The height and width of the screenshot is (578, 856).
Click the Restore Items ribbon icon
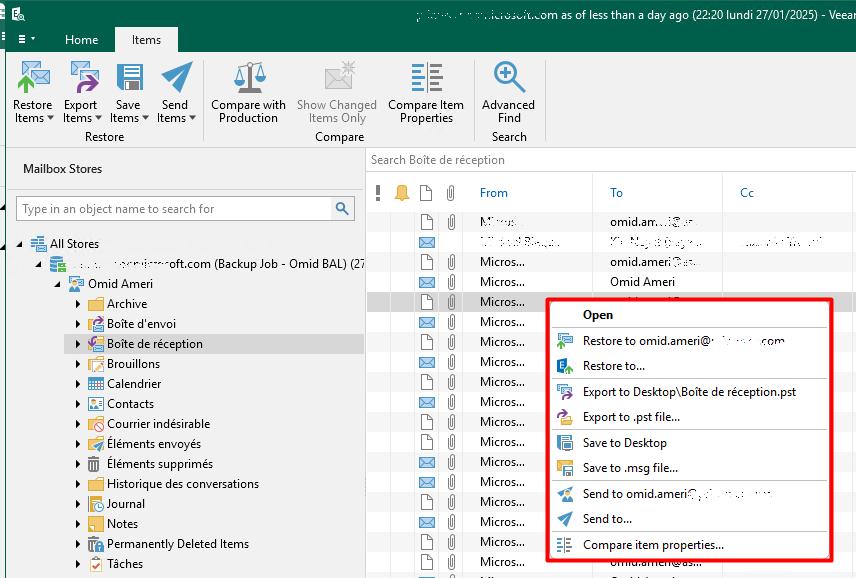(33, 77)
